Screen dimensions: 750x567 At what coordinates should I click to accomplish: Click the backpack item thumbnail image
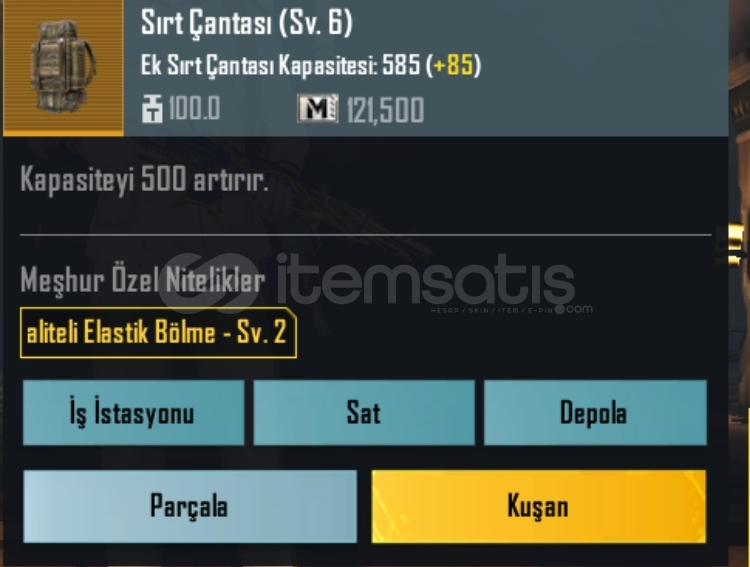tap(63, 67)
